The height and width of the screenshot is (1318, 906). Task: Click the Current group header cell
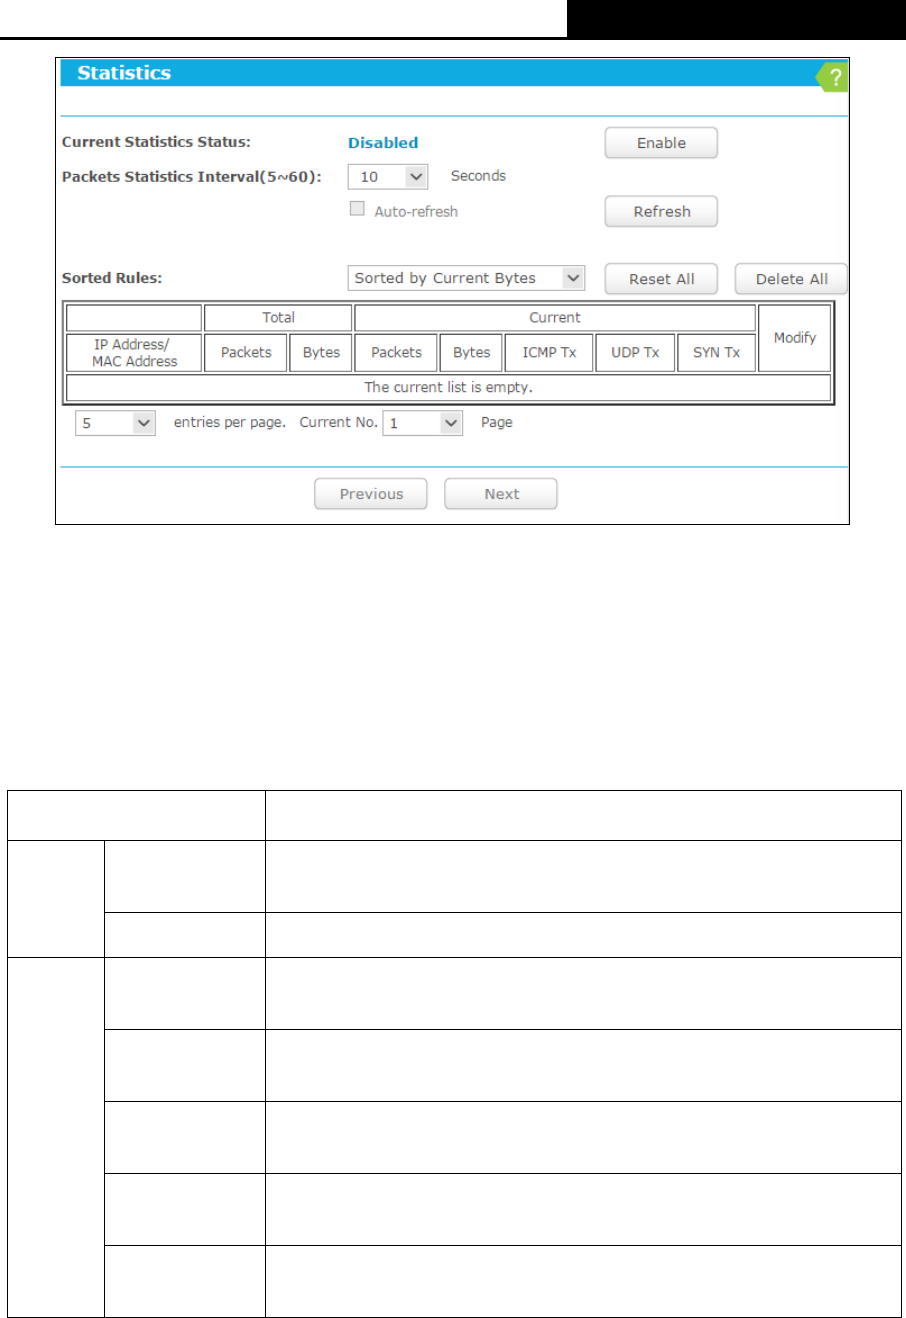(x=555, y=318)
